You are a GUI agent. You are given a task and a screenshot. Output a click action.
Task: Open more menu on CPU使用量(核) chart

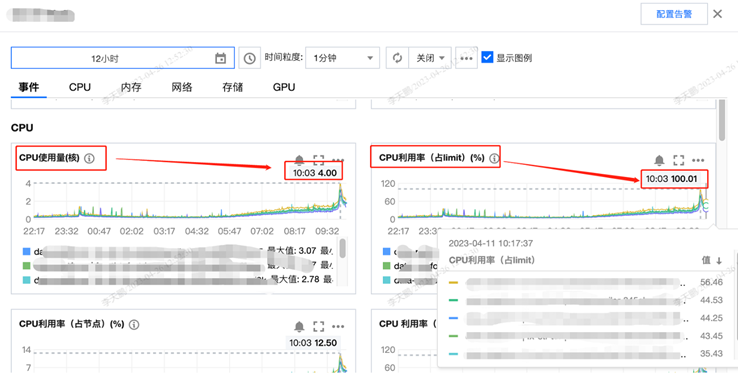click(x=338, y=160)
